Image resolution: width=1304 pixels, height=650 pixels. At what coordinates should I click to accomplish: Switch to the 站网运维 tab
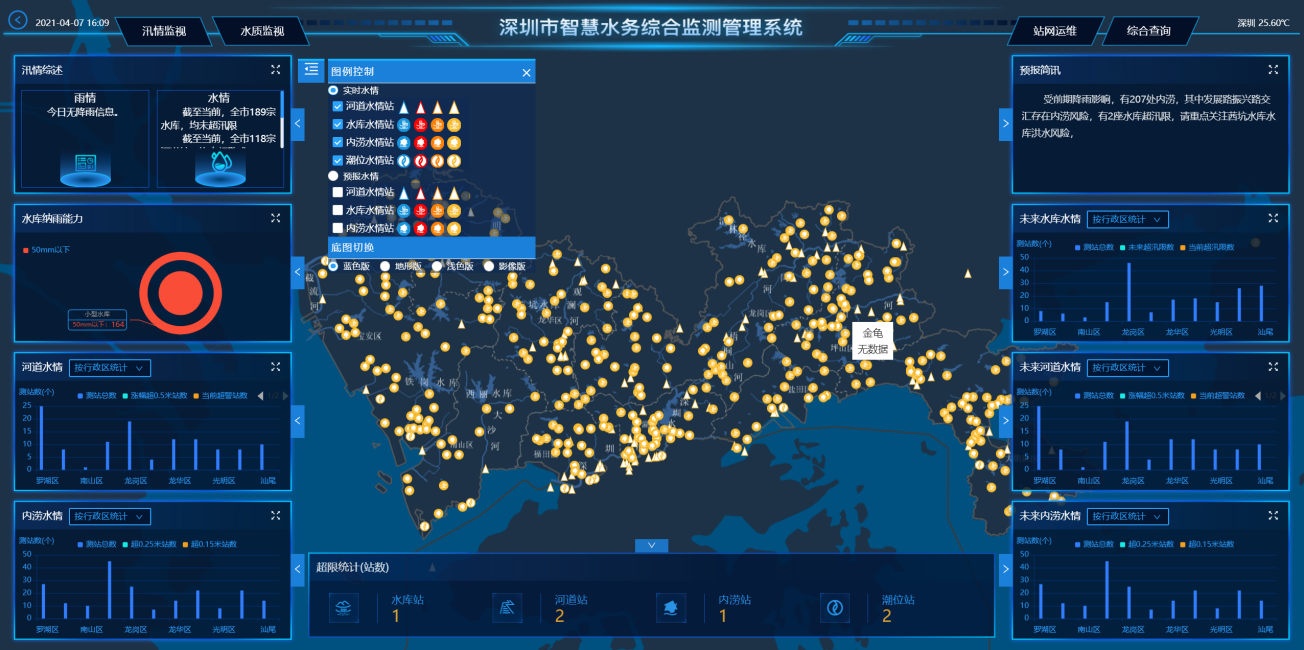click(x=1055, y=31)
